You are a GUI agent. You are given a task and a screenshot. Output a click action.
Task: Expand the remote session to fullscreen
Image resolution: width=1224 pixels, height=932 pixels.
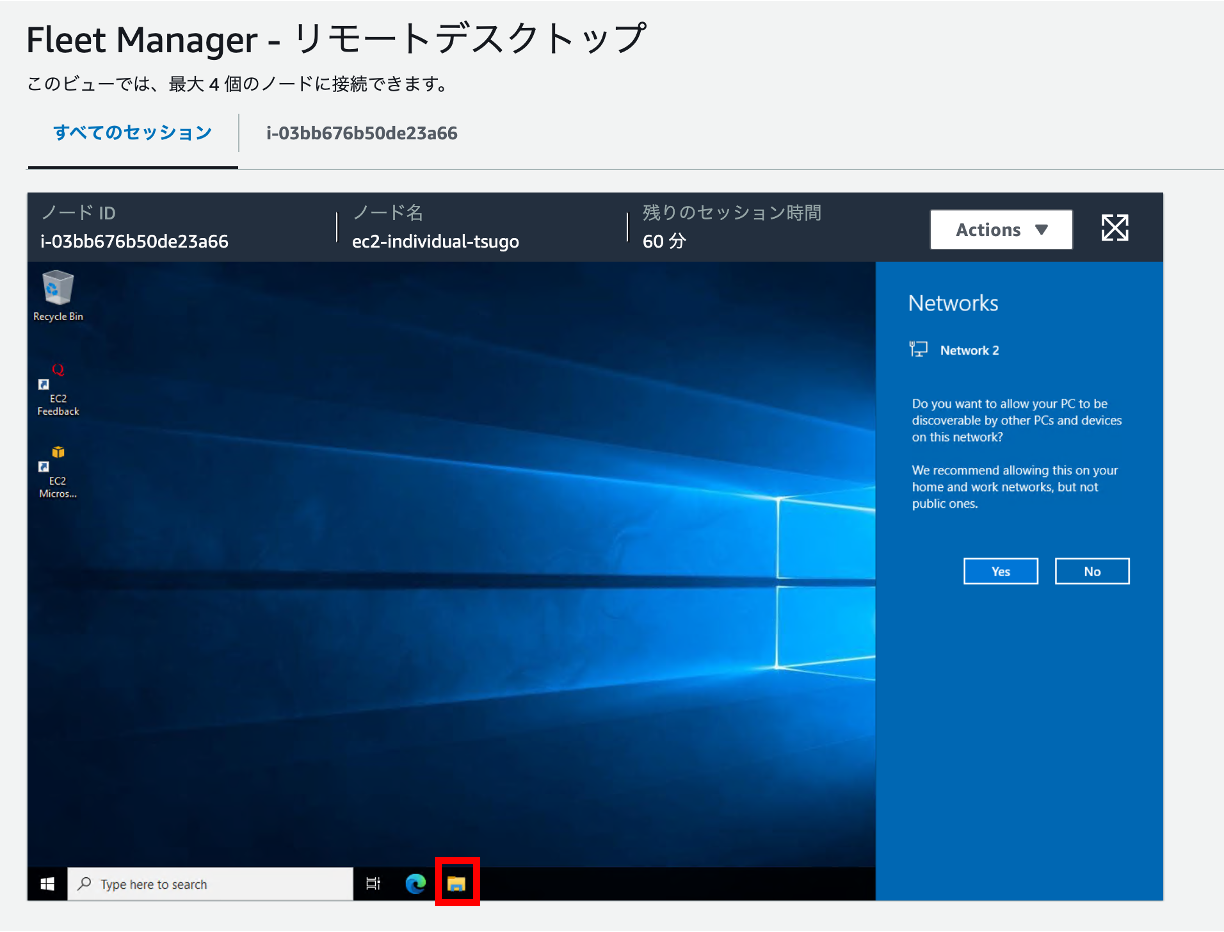click(x=1115, y=228)
